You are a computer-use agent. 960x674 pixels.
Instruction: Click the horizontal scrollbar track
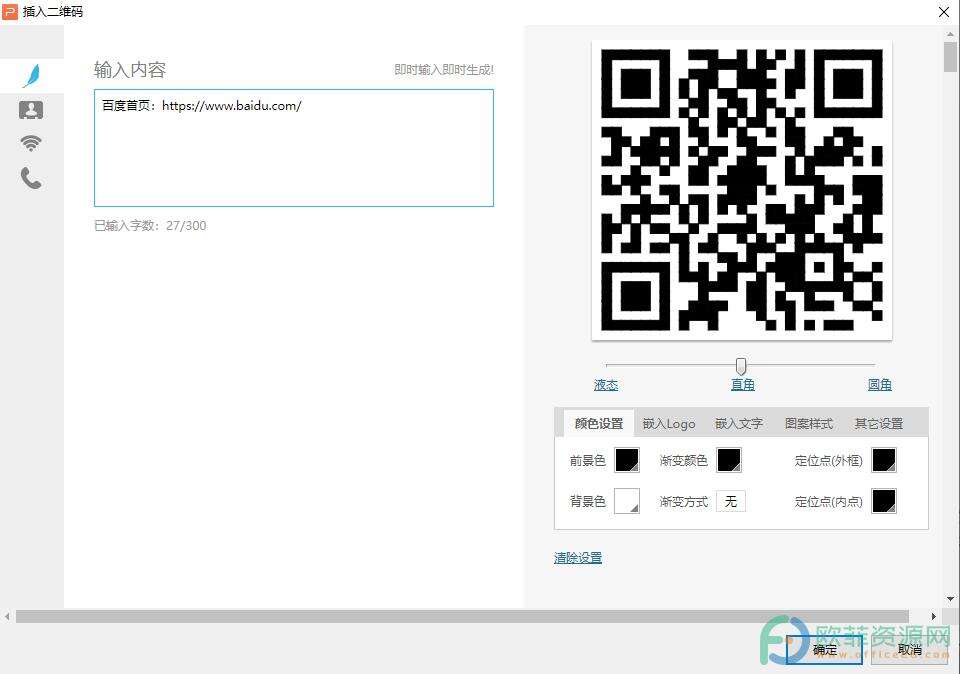point(462,616)
